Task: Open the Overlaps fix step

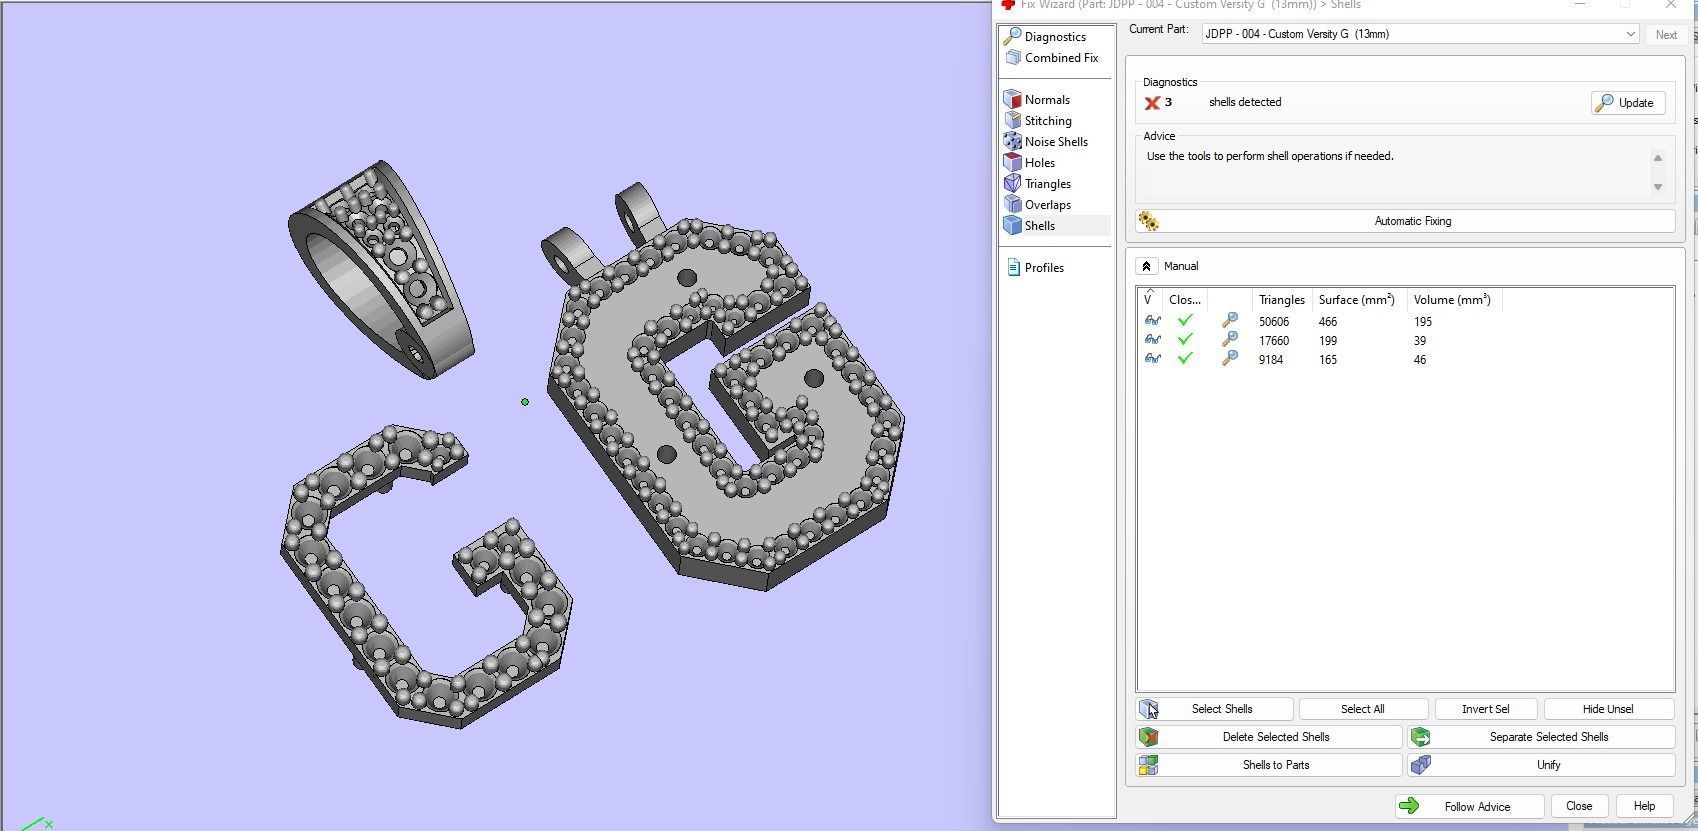Action: tap(1047, 205)
